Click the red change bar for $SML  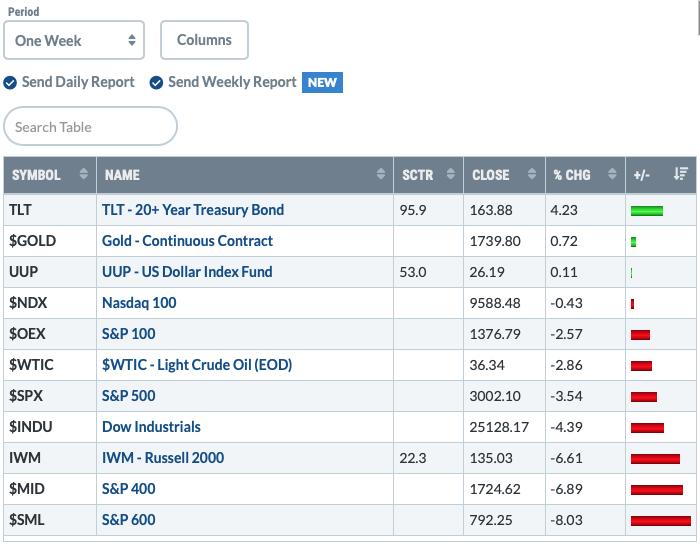coord(661,521)
